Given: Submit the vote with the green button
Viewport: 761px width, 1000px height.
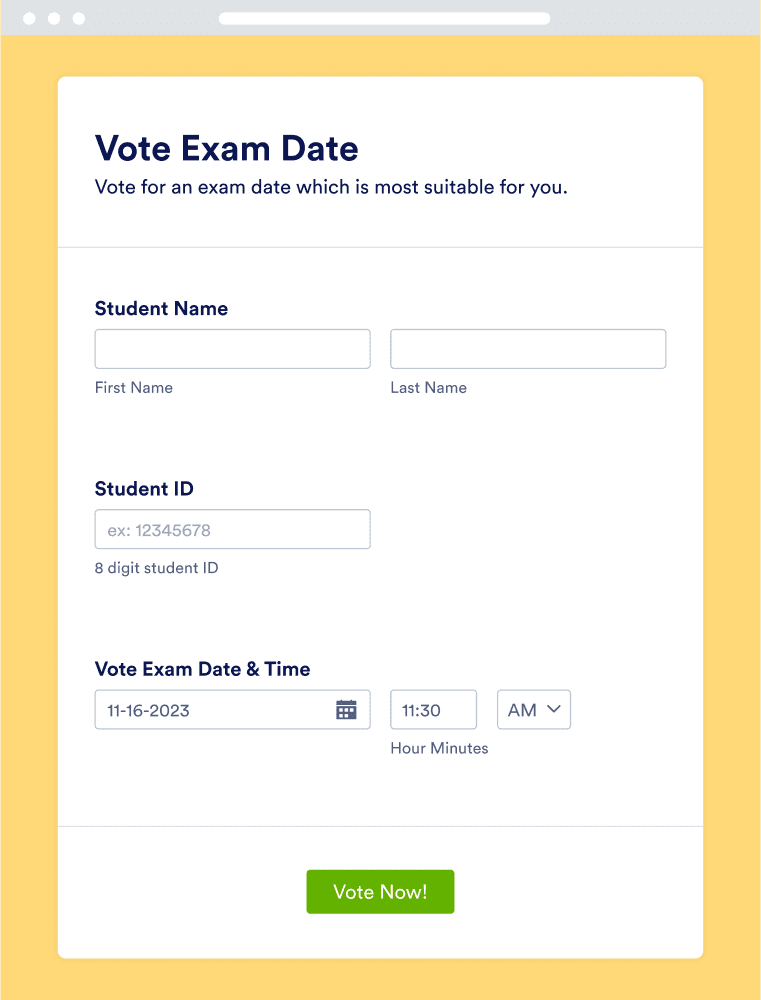Looking at the screenshot, I should [380, 891].
